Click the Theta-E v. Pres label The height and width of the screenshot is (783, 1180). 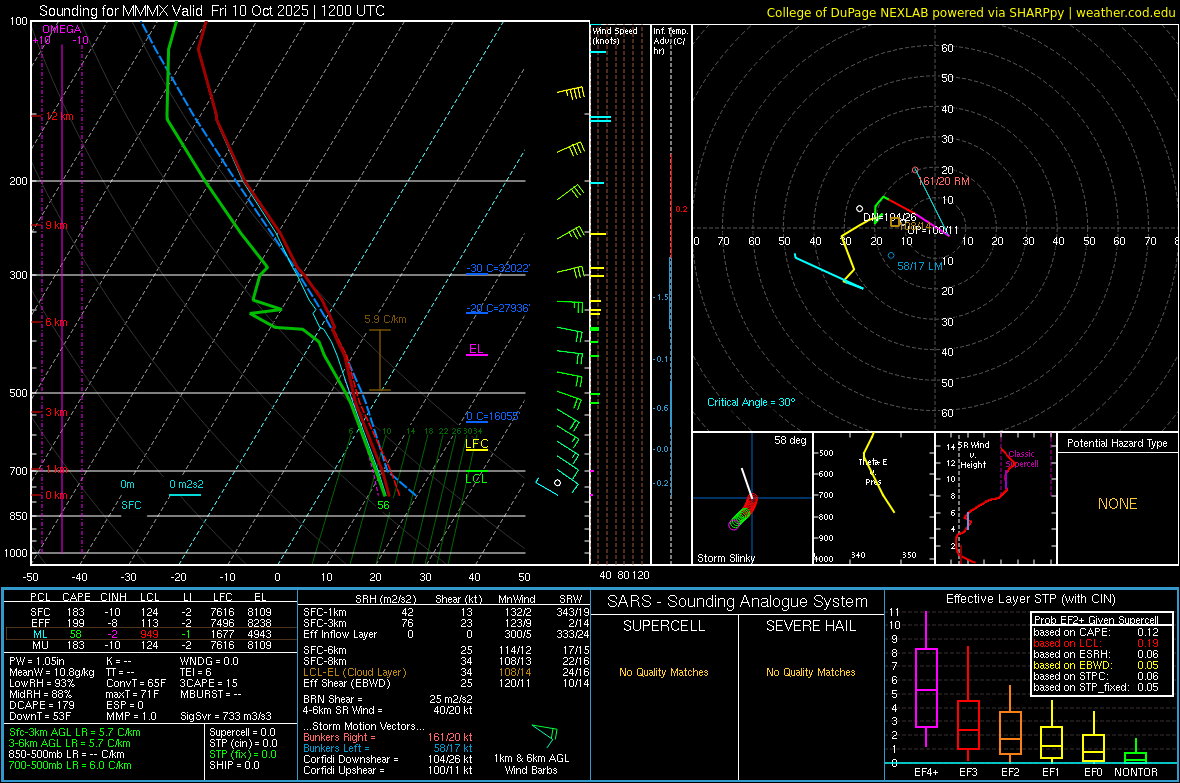click(873, 471)
